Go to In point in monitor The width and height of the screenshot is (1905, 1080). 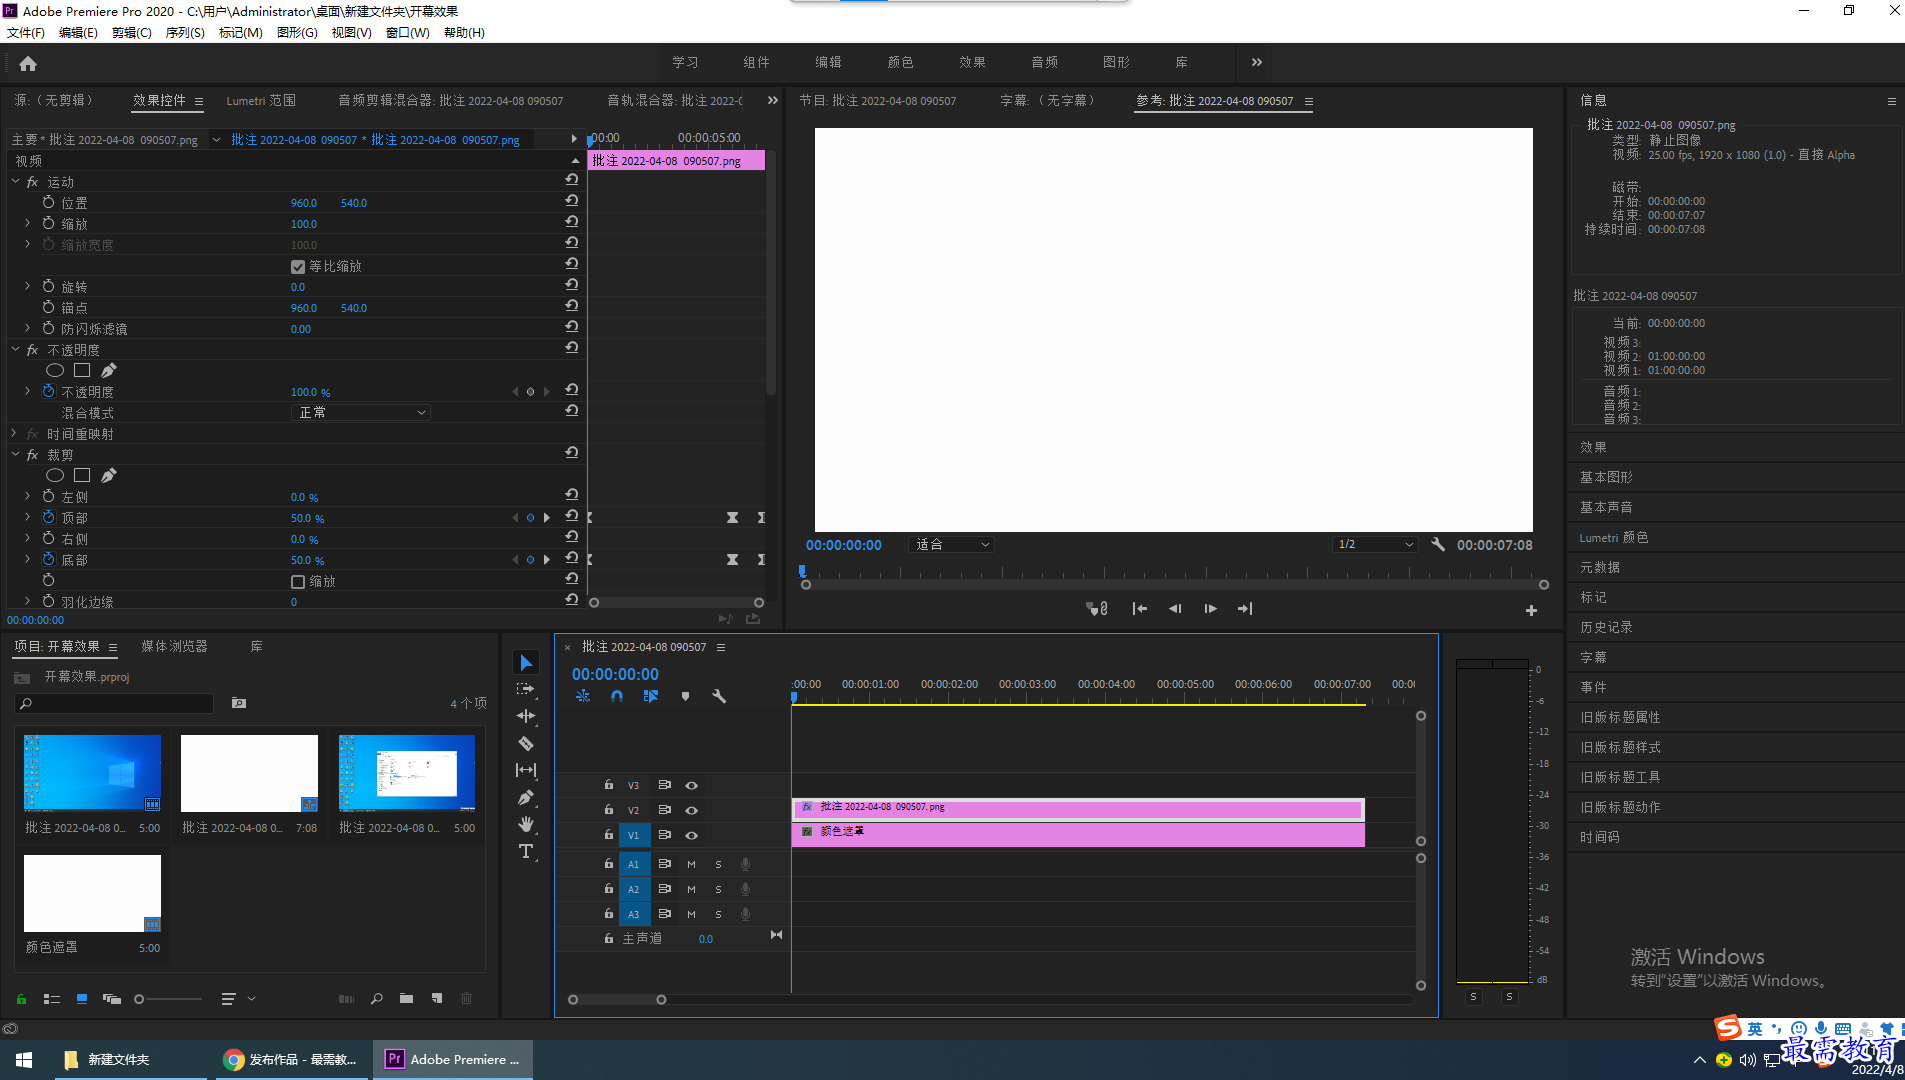(x=1139, y=609)
